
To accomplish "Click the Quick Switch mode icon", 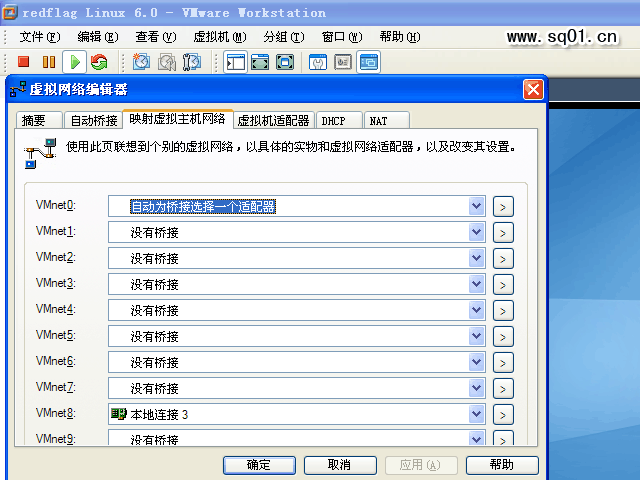I will 260,62.
